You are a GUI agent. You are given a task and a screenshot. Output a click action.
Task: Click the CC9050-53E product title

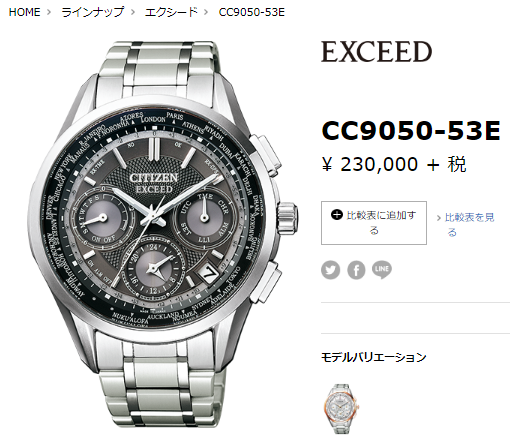tap(411, 131)
